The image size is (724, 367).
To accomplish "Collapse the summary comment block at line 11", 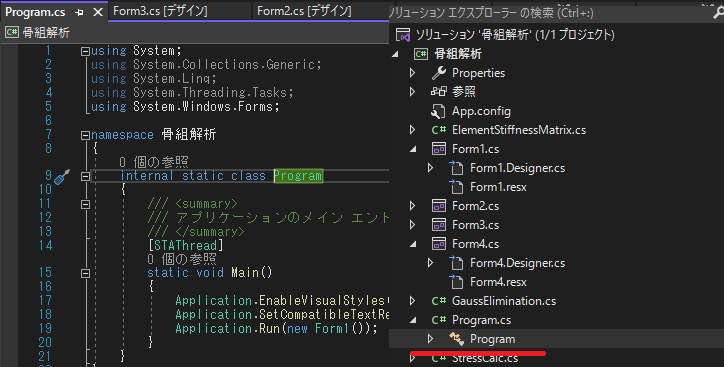I will tap(85, 204).
